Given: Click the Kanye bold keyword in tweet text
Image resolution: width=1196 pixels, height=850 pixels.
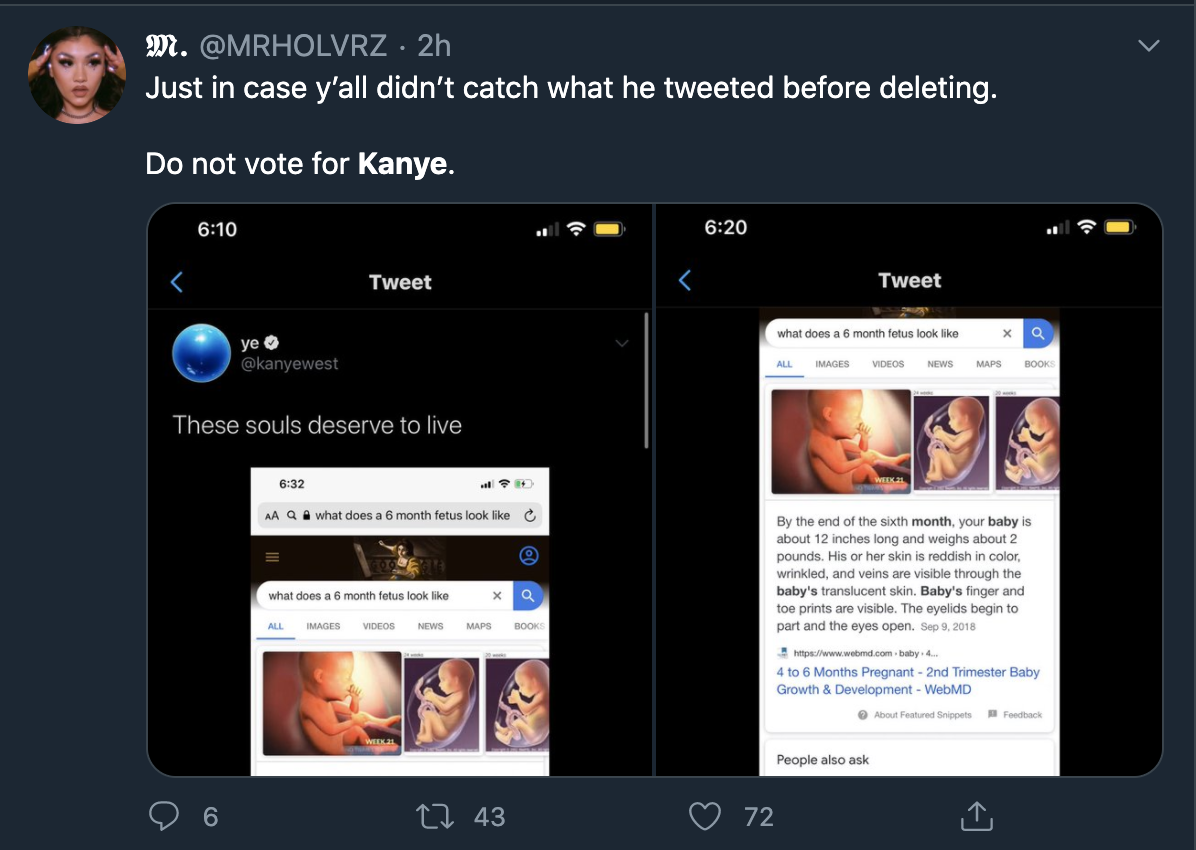Looking at the screenshot, I should [x=402, y=163].
